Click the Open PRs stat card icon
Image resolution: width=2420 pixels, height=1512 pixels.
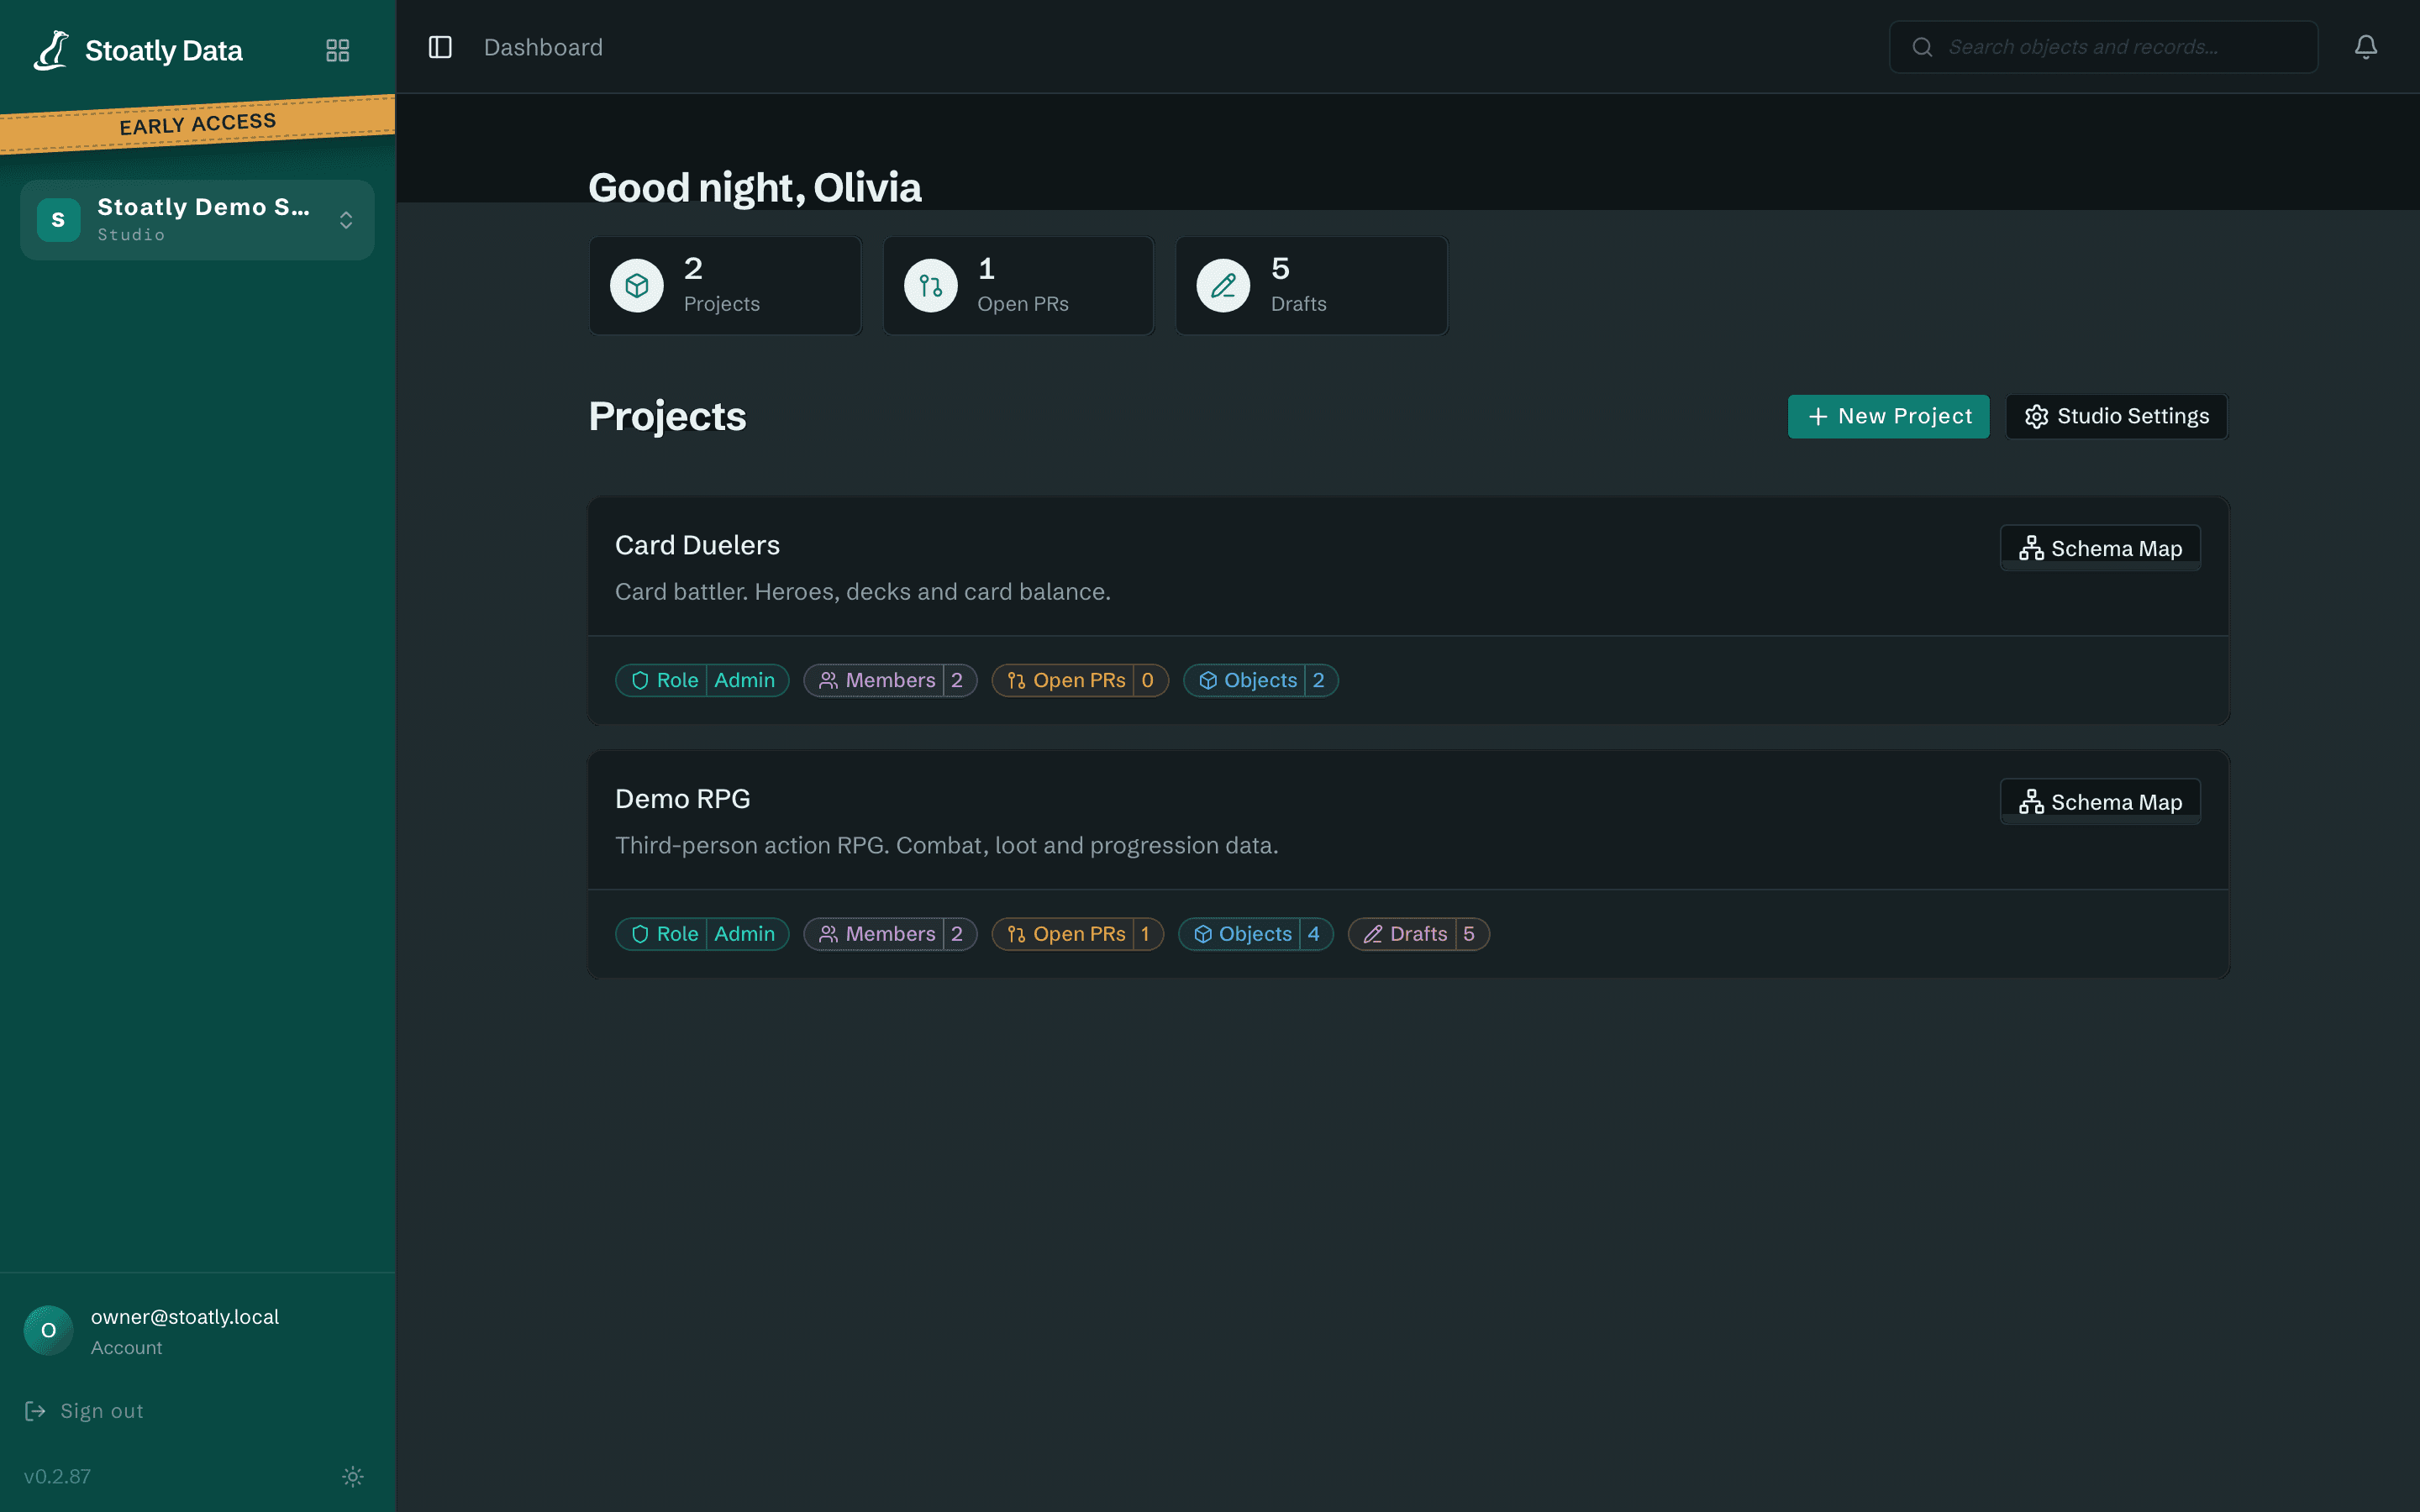coord(931,286)
